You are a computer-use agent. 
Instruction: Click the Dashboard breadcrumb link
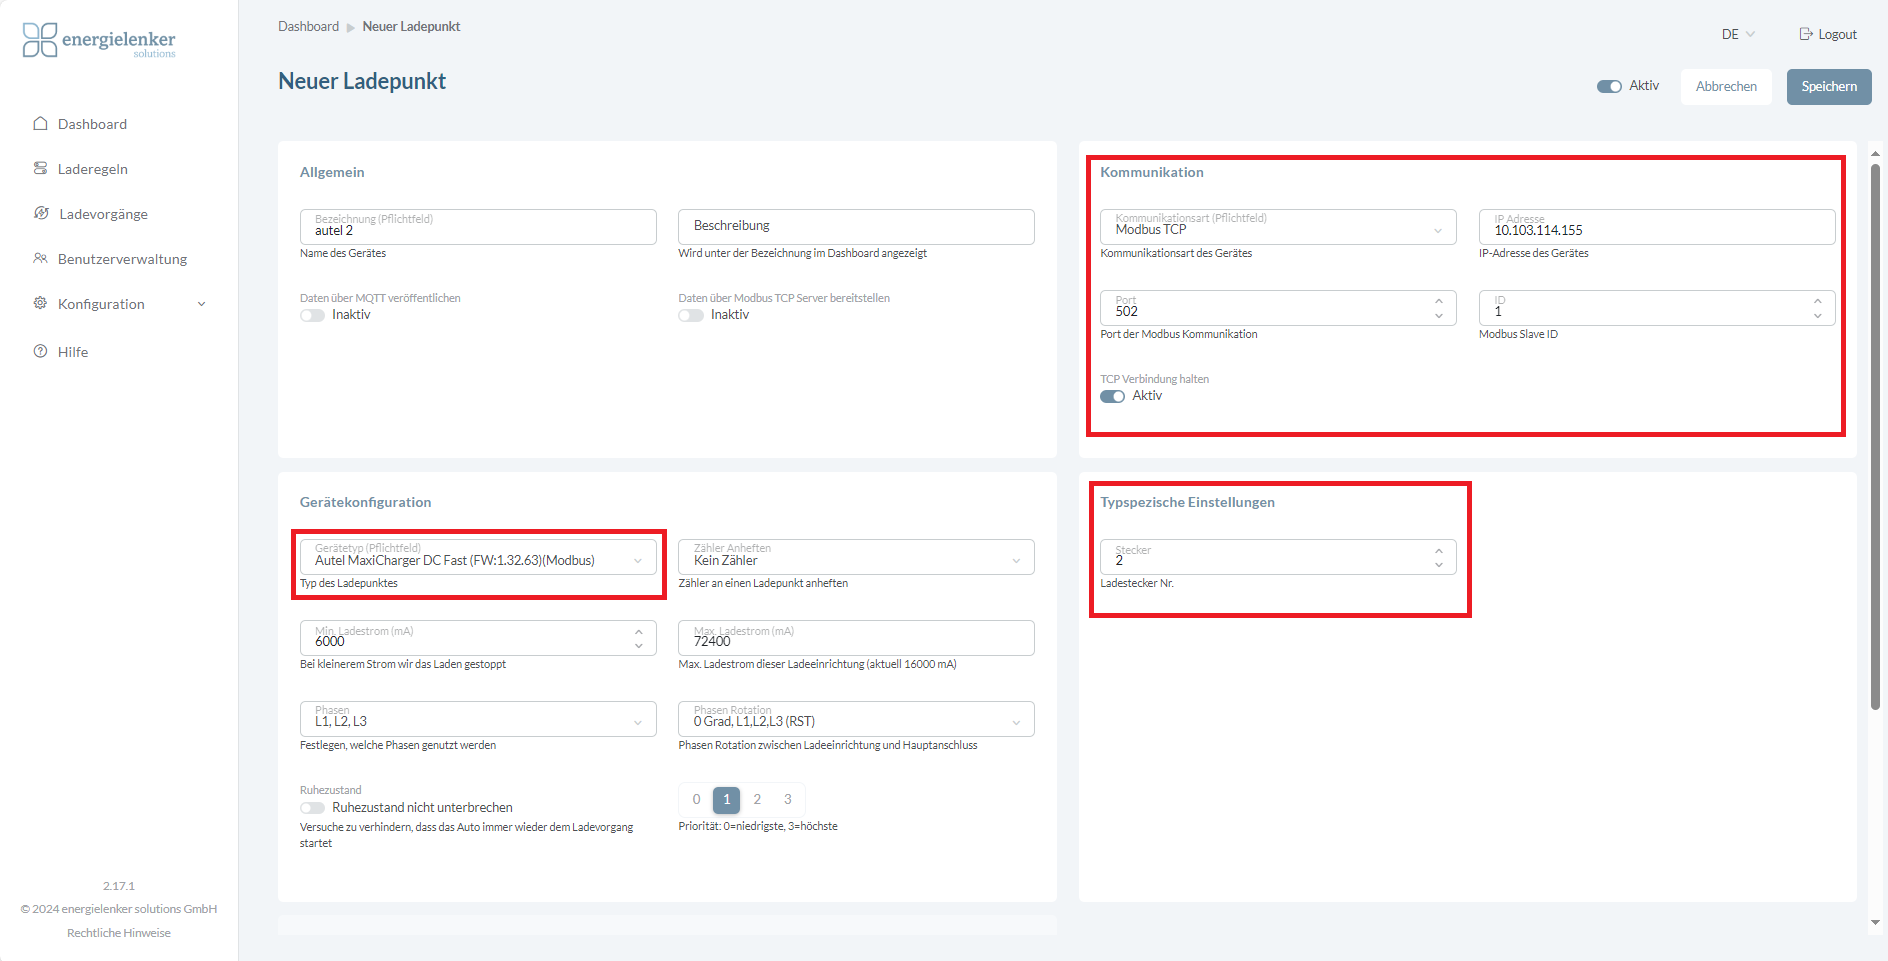click(308, 27)
